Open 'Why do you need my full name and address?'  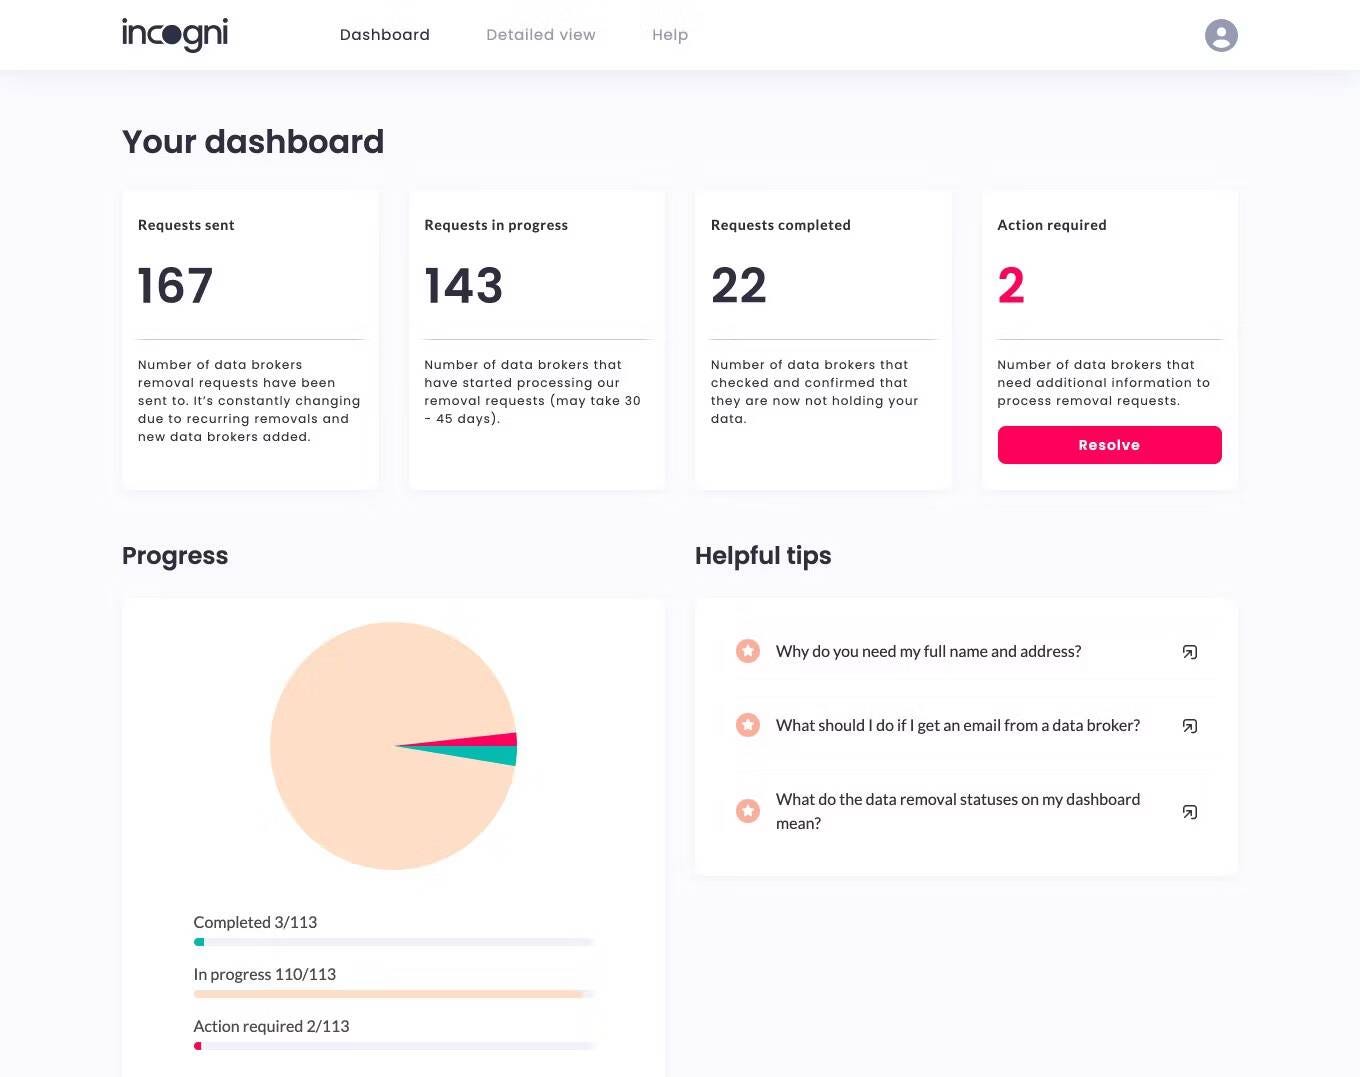(929, 651)
